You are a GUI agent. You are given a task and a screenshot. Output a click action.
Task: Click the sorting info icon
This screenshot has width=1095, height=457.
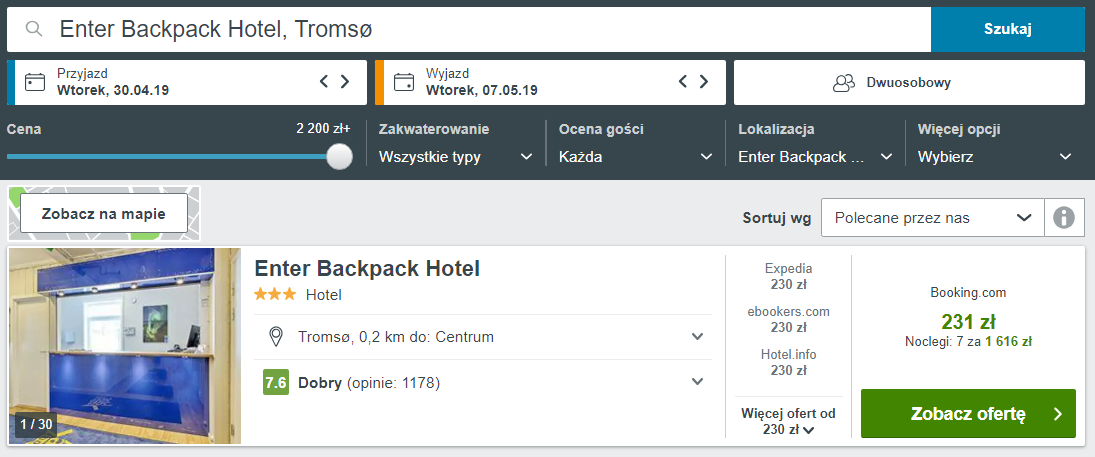click(x=1064, y=217)
